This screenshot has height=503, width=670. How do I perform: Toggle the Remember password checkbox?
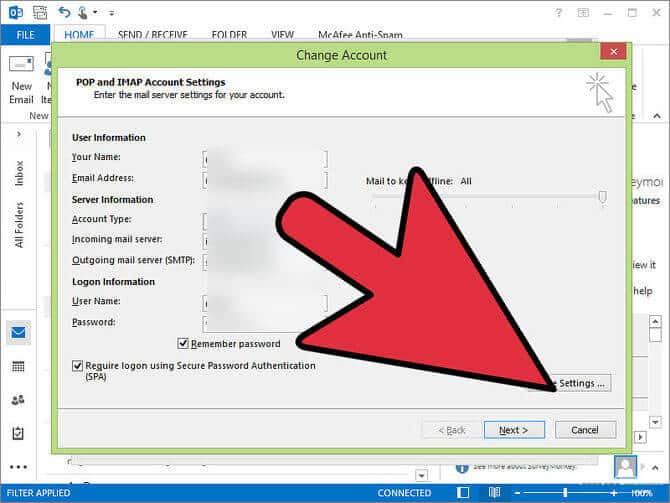[183, 343]
